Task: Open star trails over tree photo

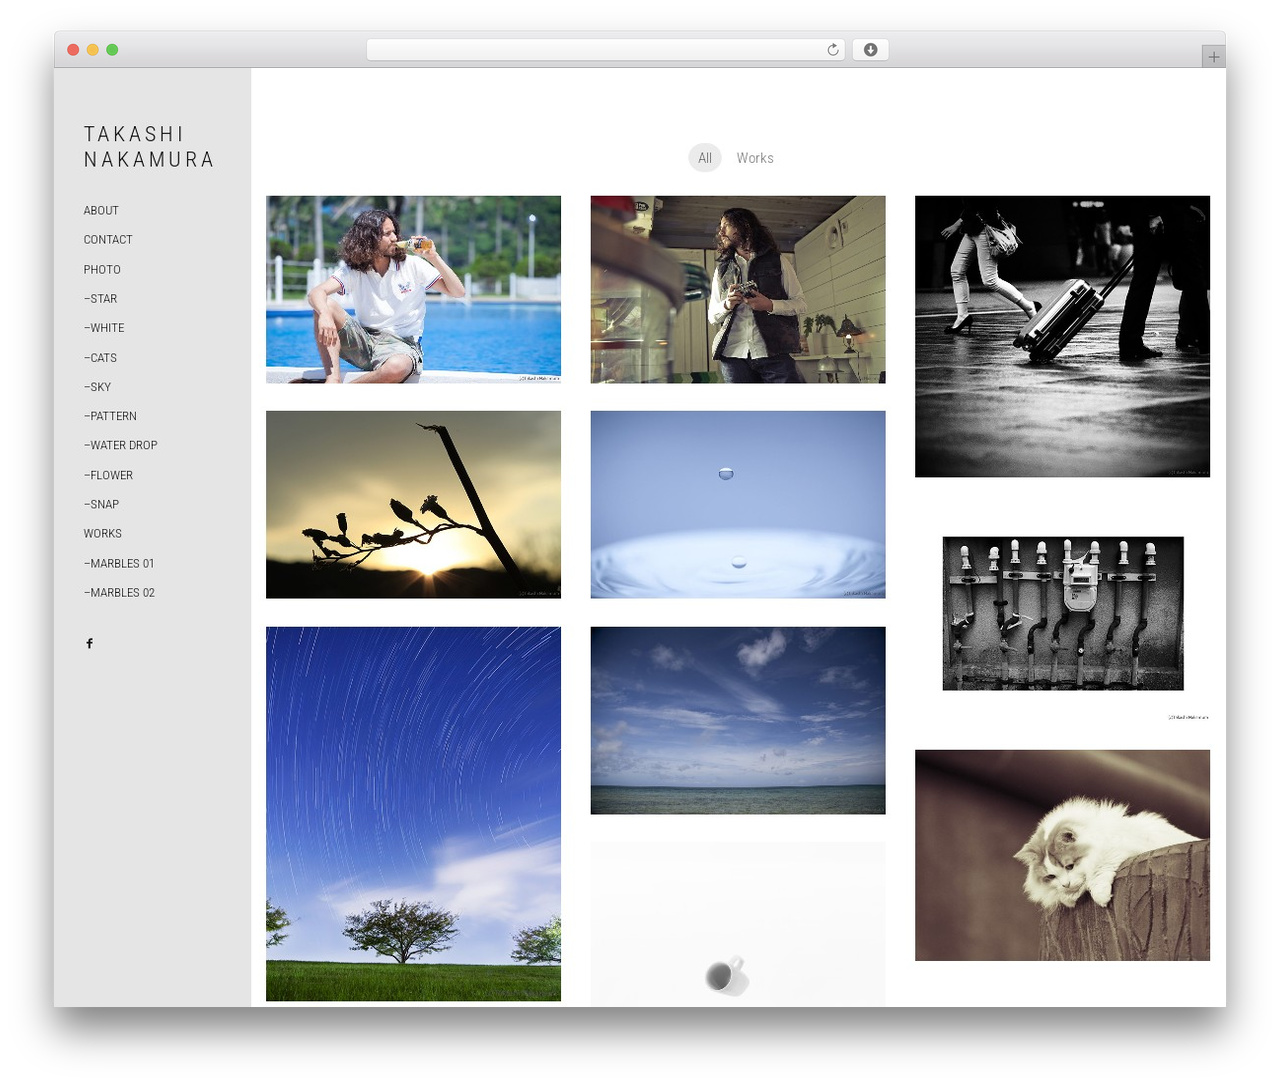Action: click(413, 814)
